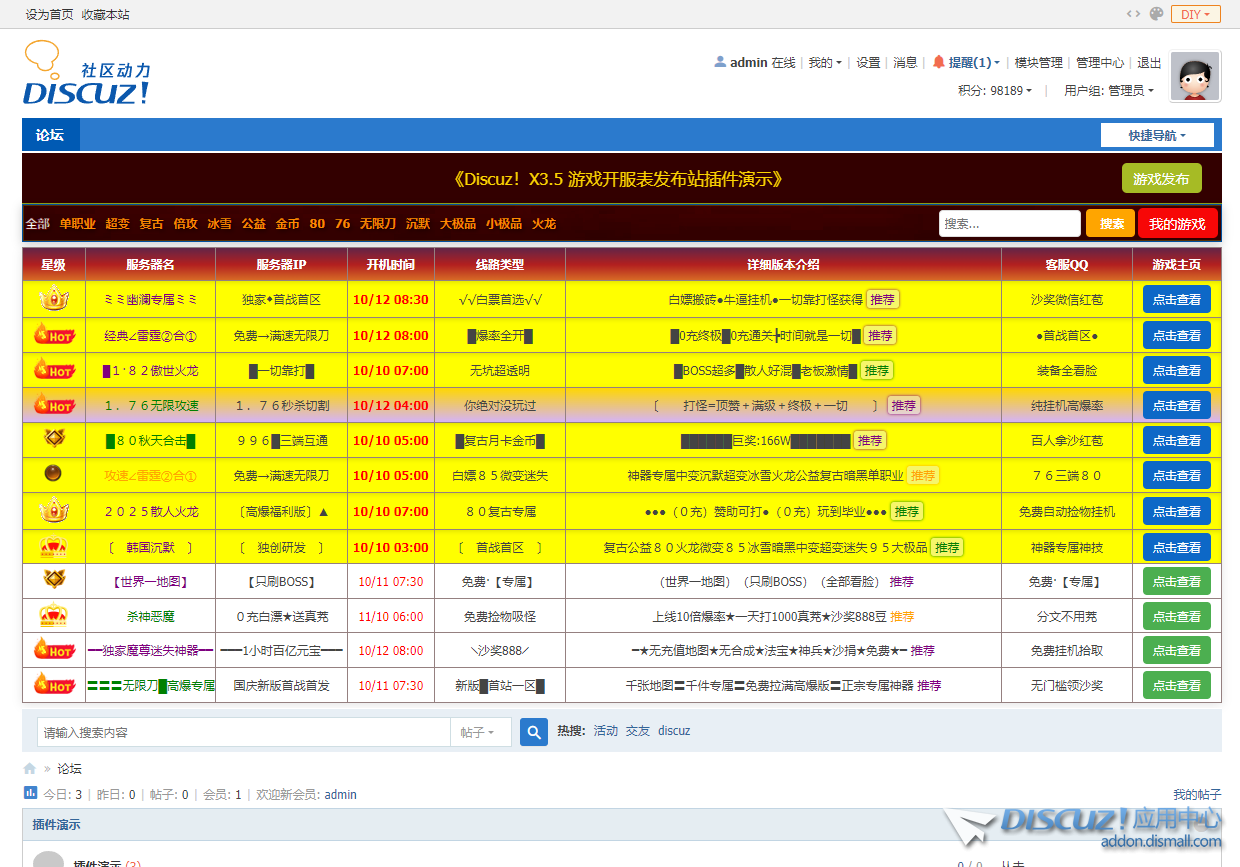Click new member admin link
Viewport: 1240px width, 867px height.
pyautogui.click(x=340, y=795)
